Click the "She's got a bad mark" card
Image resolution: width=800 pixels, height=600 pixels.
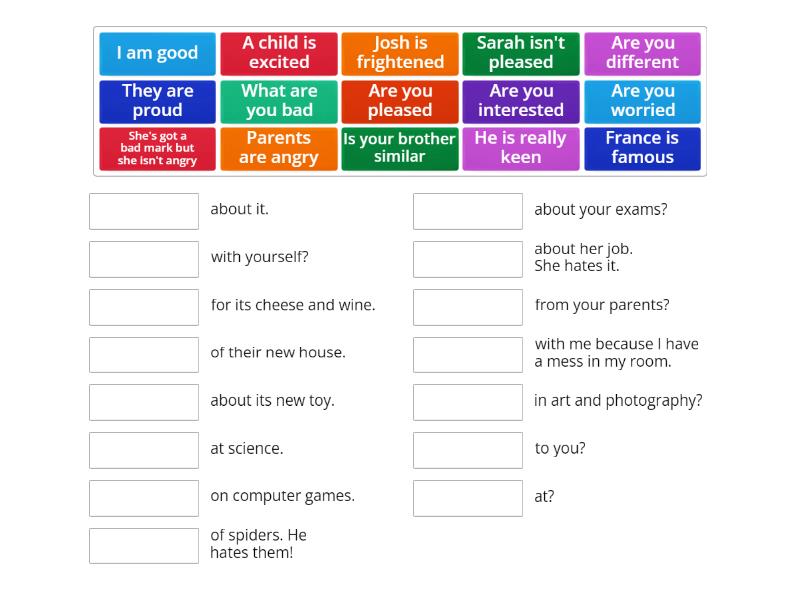(156, 149)
